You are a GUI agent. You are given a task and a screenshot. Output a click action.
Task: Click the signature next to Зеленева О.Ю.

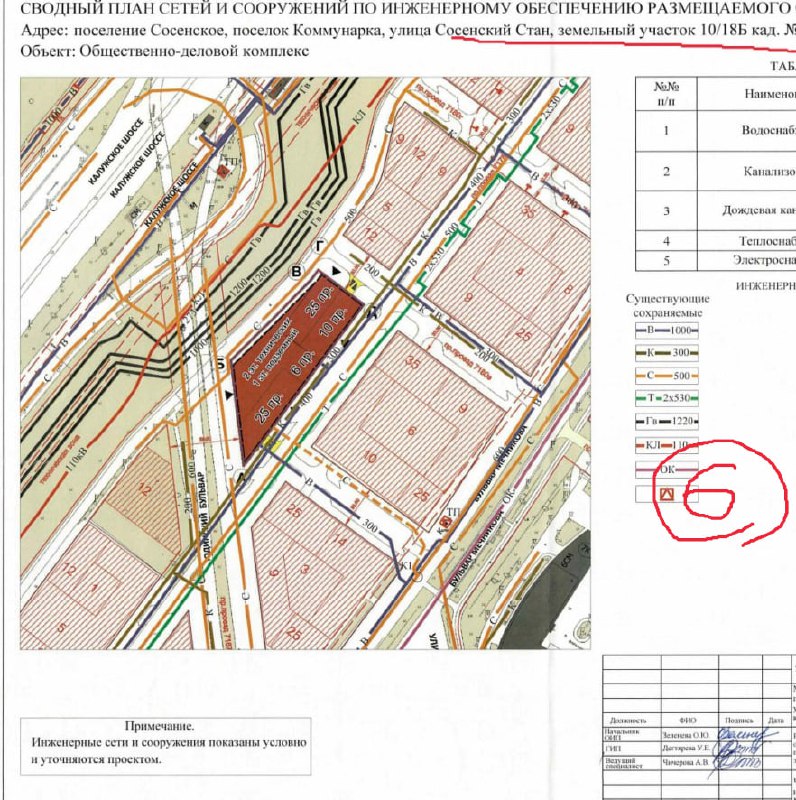747,736
